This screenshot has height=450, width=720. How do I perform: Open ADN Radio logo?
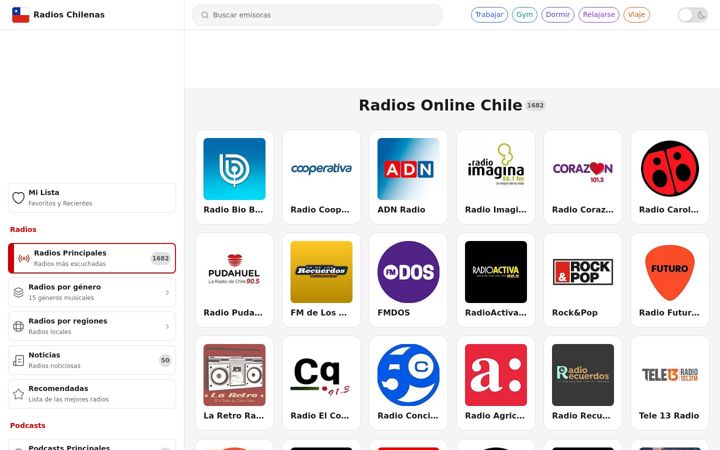tap(408, 169)
